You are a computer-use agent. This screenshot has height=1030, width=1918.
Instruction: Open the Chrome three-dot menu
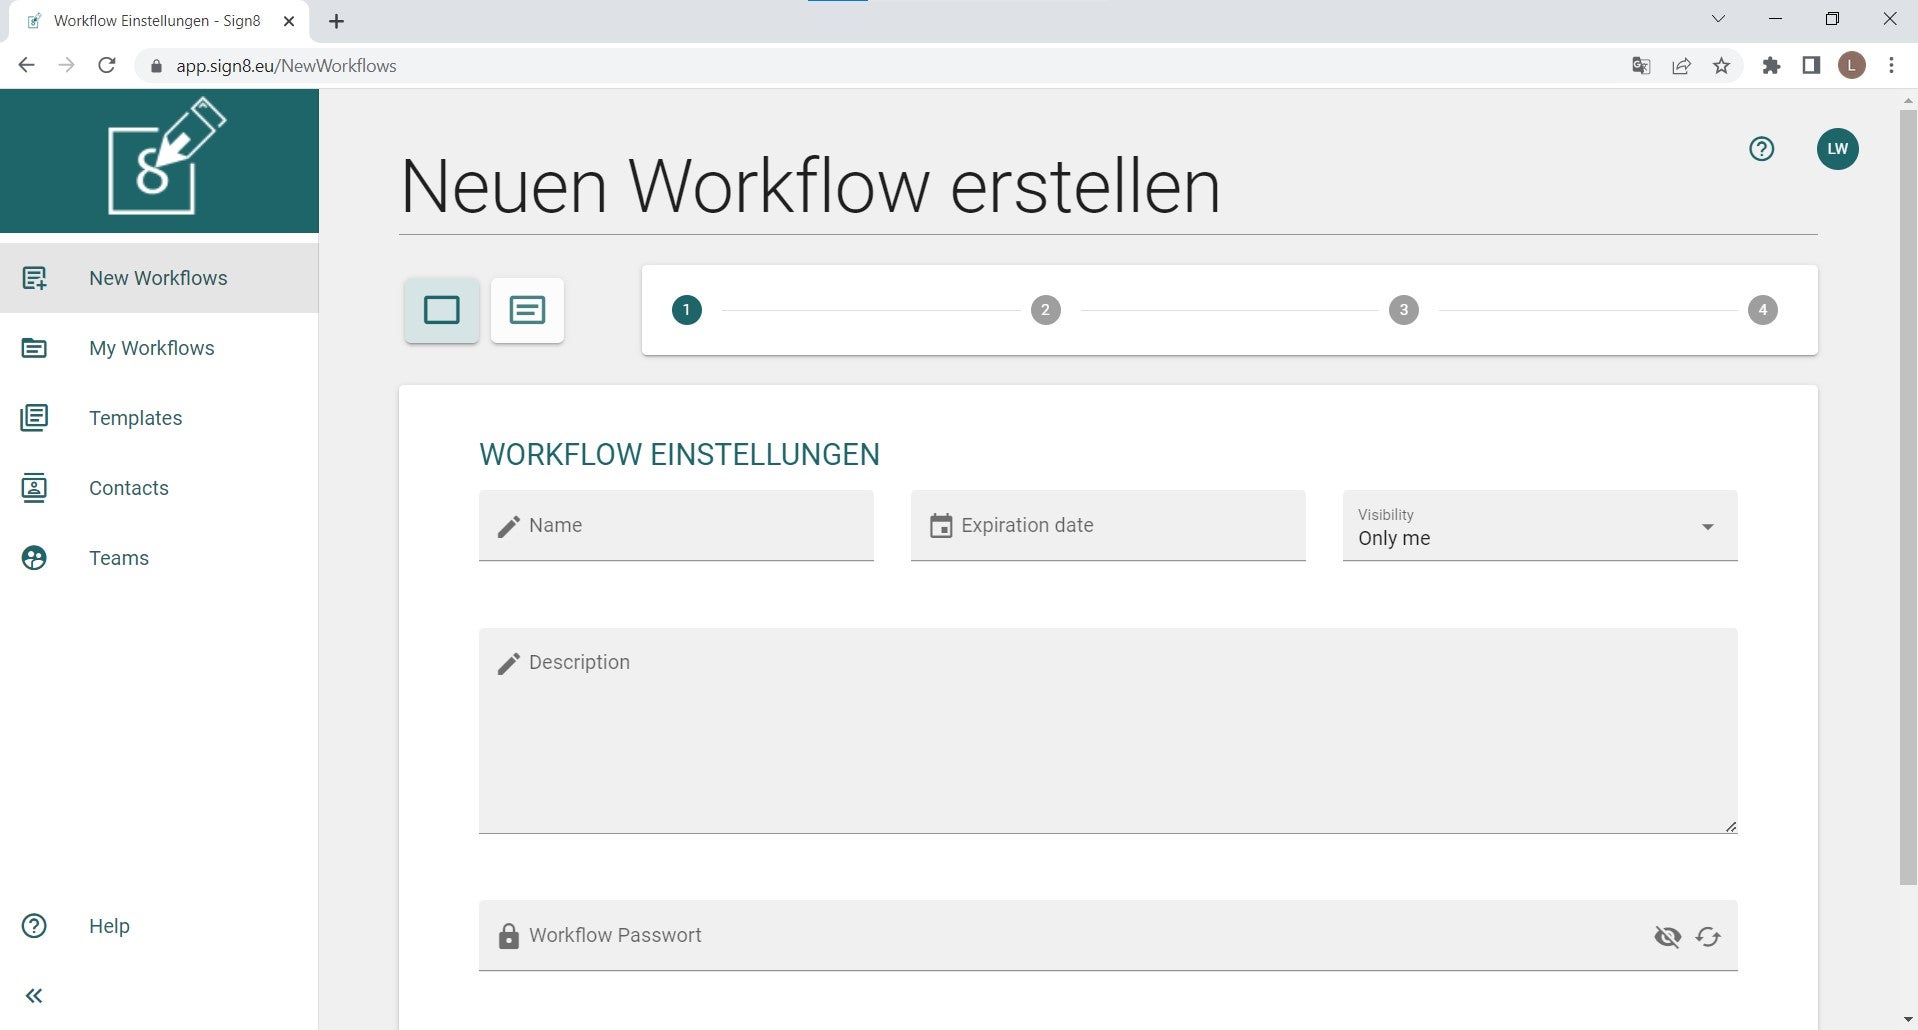(x=1891, y=66)
